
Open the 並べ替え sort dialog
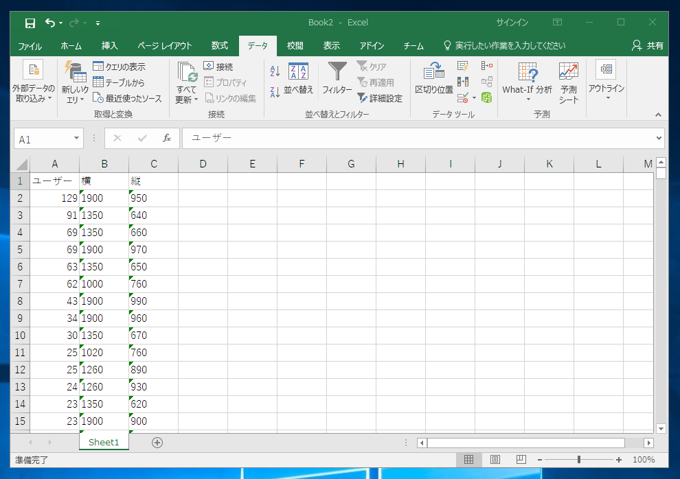click(298, 77)
